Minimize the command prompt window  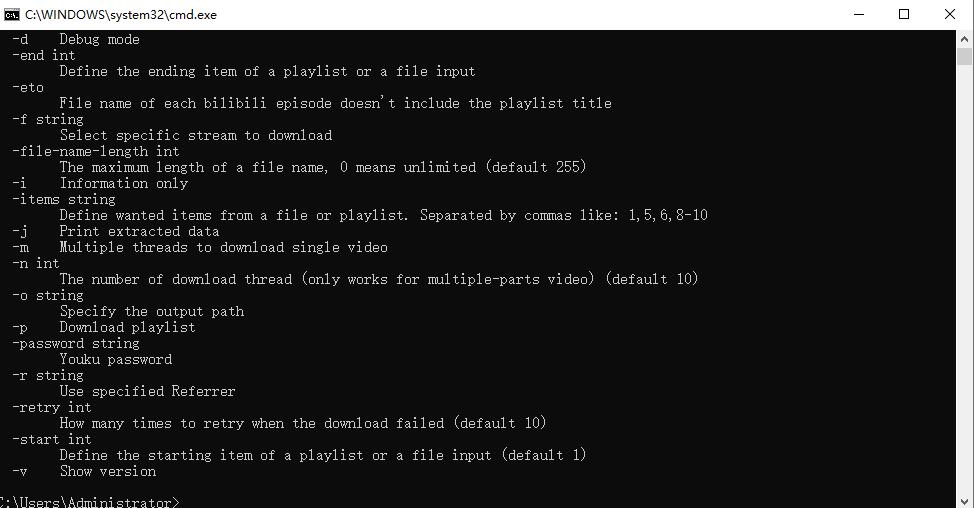click(860, 15)
